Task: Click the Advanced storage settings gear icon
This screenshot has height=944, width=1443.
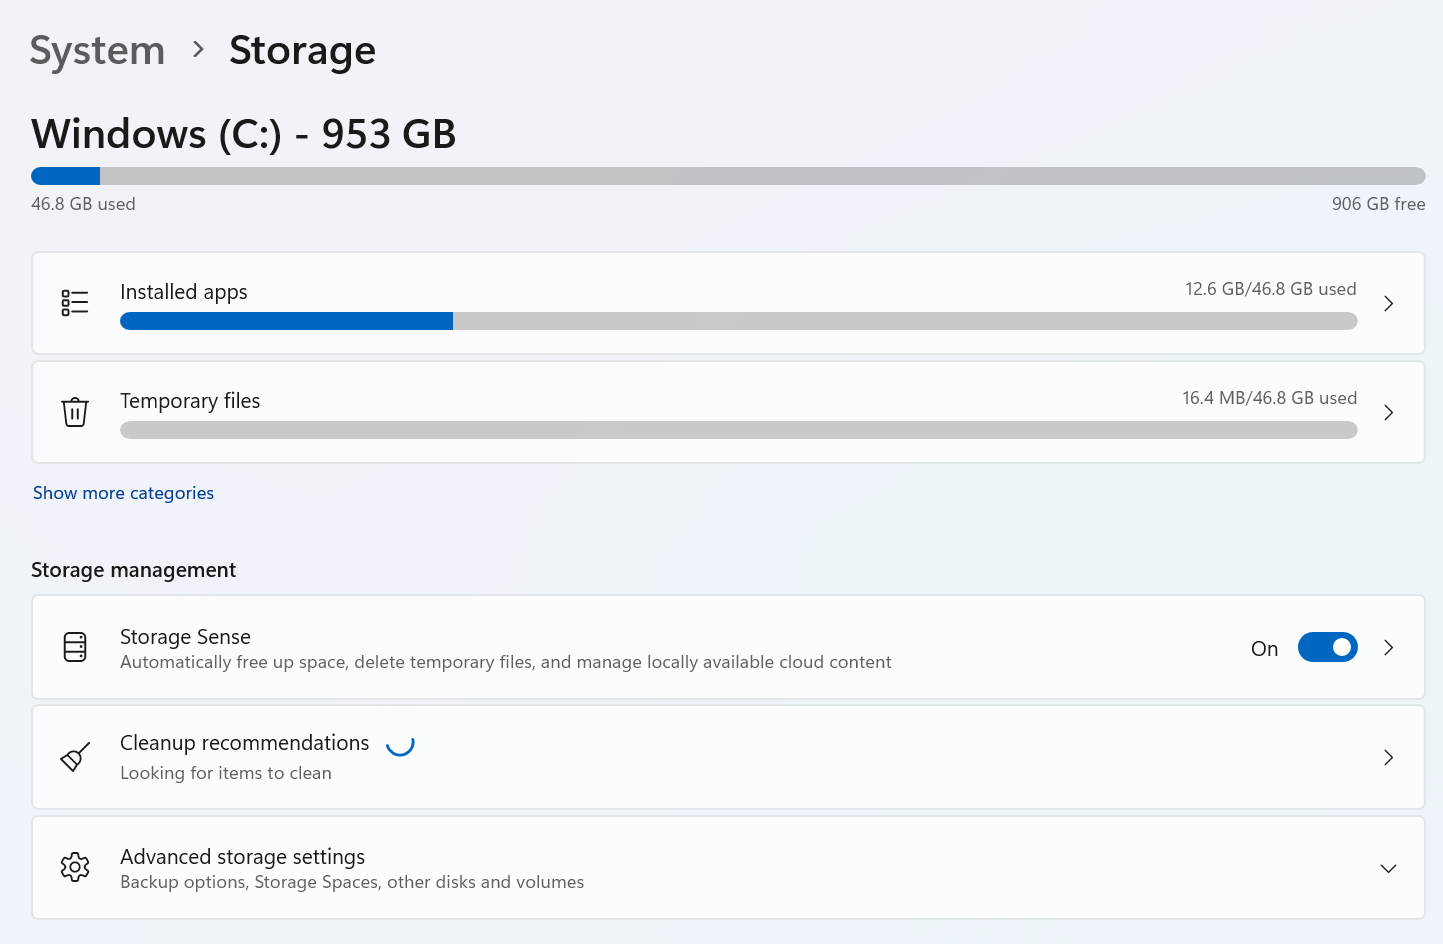Action: 75,867
